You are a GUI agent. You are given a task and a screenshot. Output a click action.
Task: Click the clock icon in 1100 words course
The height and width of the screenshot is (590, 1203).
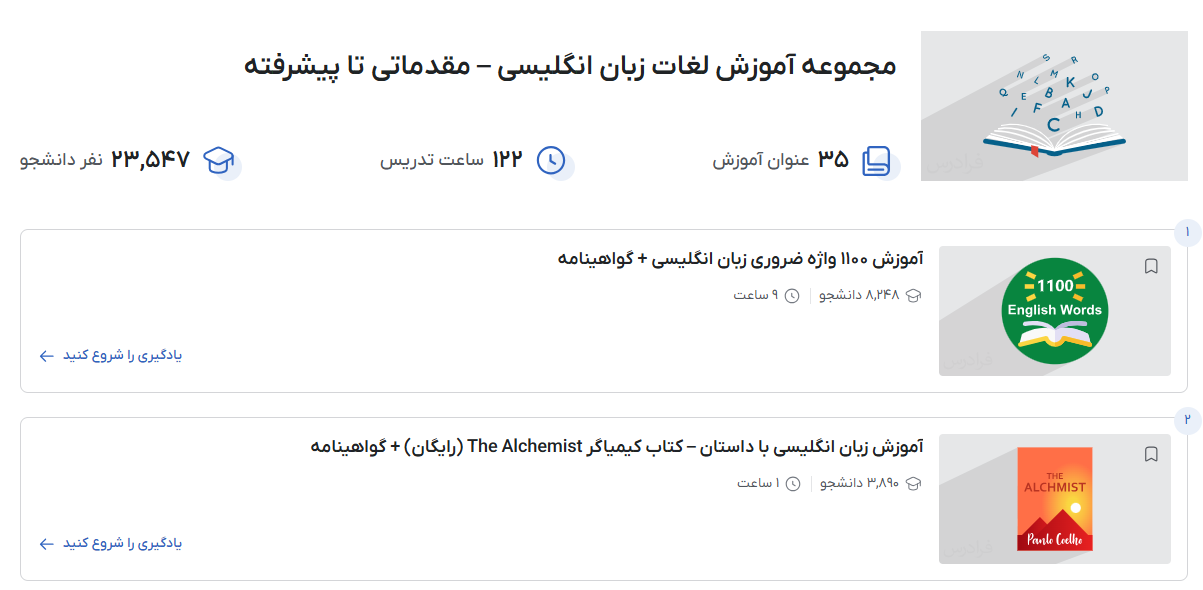point(792,296)
